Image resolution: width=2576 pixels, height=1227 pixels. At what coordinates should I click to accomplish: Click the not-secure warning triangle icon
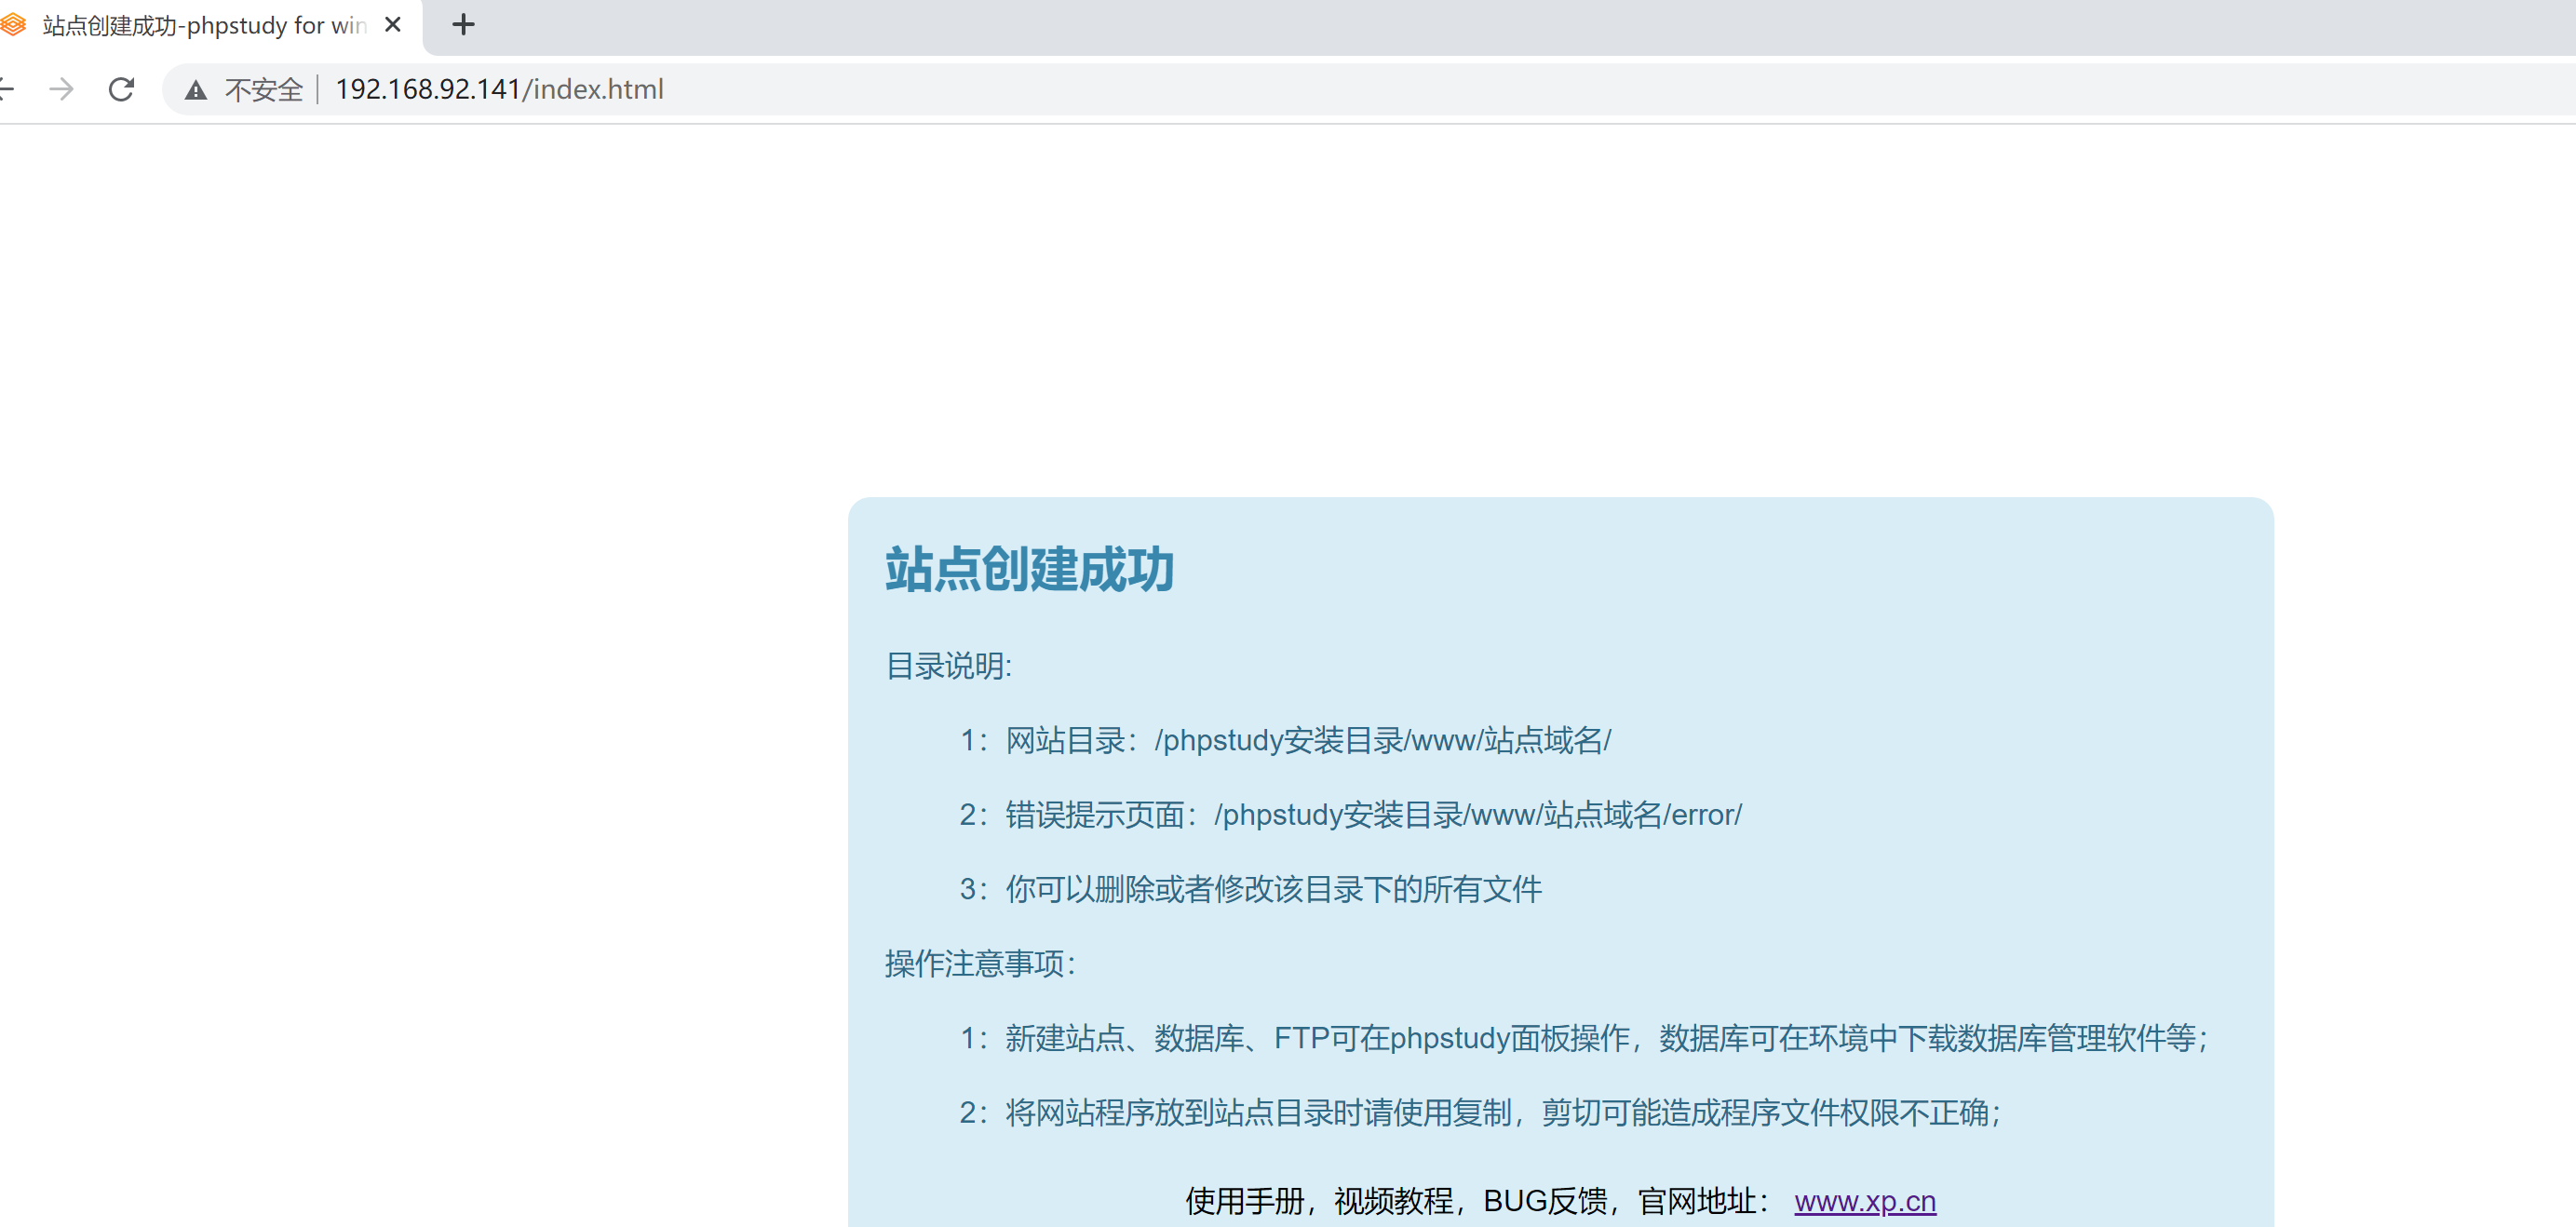[196, 90]
